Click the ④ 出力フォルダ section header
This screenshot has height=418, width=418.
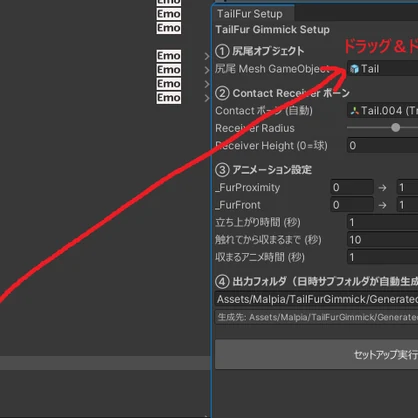316,281
